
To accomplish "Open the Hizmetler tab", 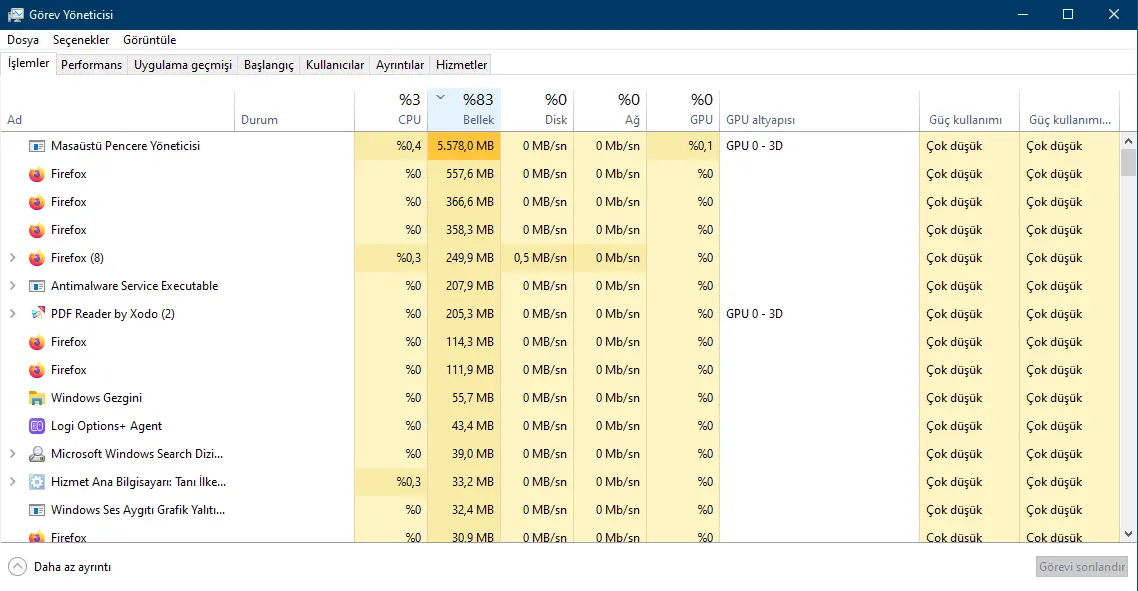I will coord(462,65).
